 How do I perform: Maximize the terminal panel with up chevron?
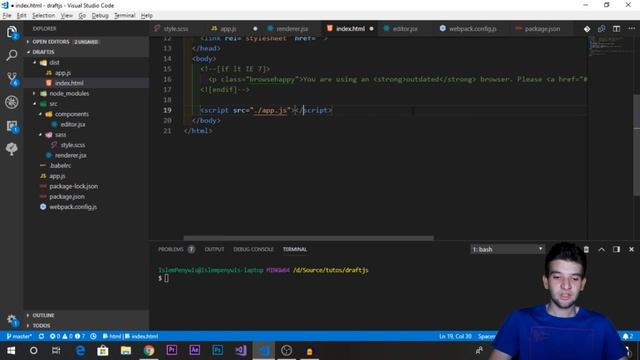(602, 249)
